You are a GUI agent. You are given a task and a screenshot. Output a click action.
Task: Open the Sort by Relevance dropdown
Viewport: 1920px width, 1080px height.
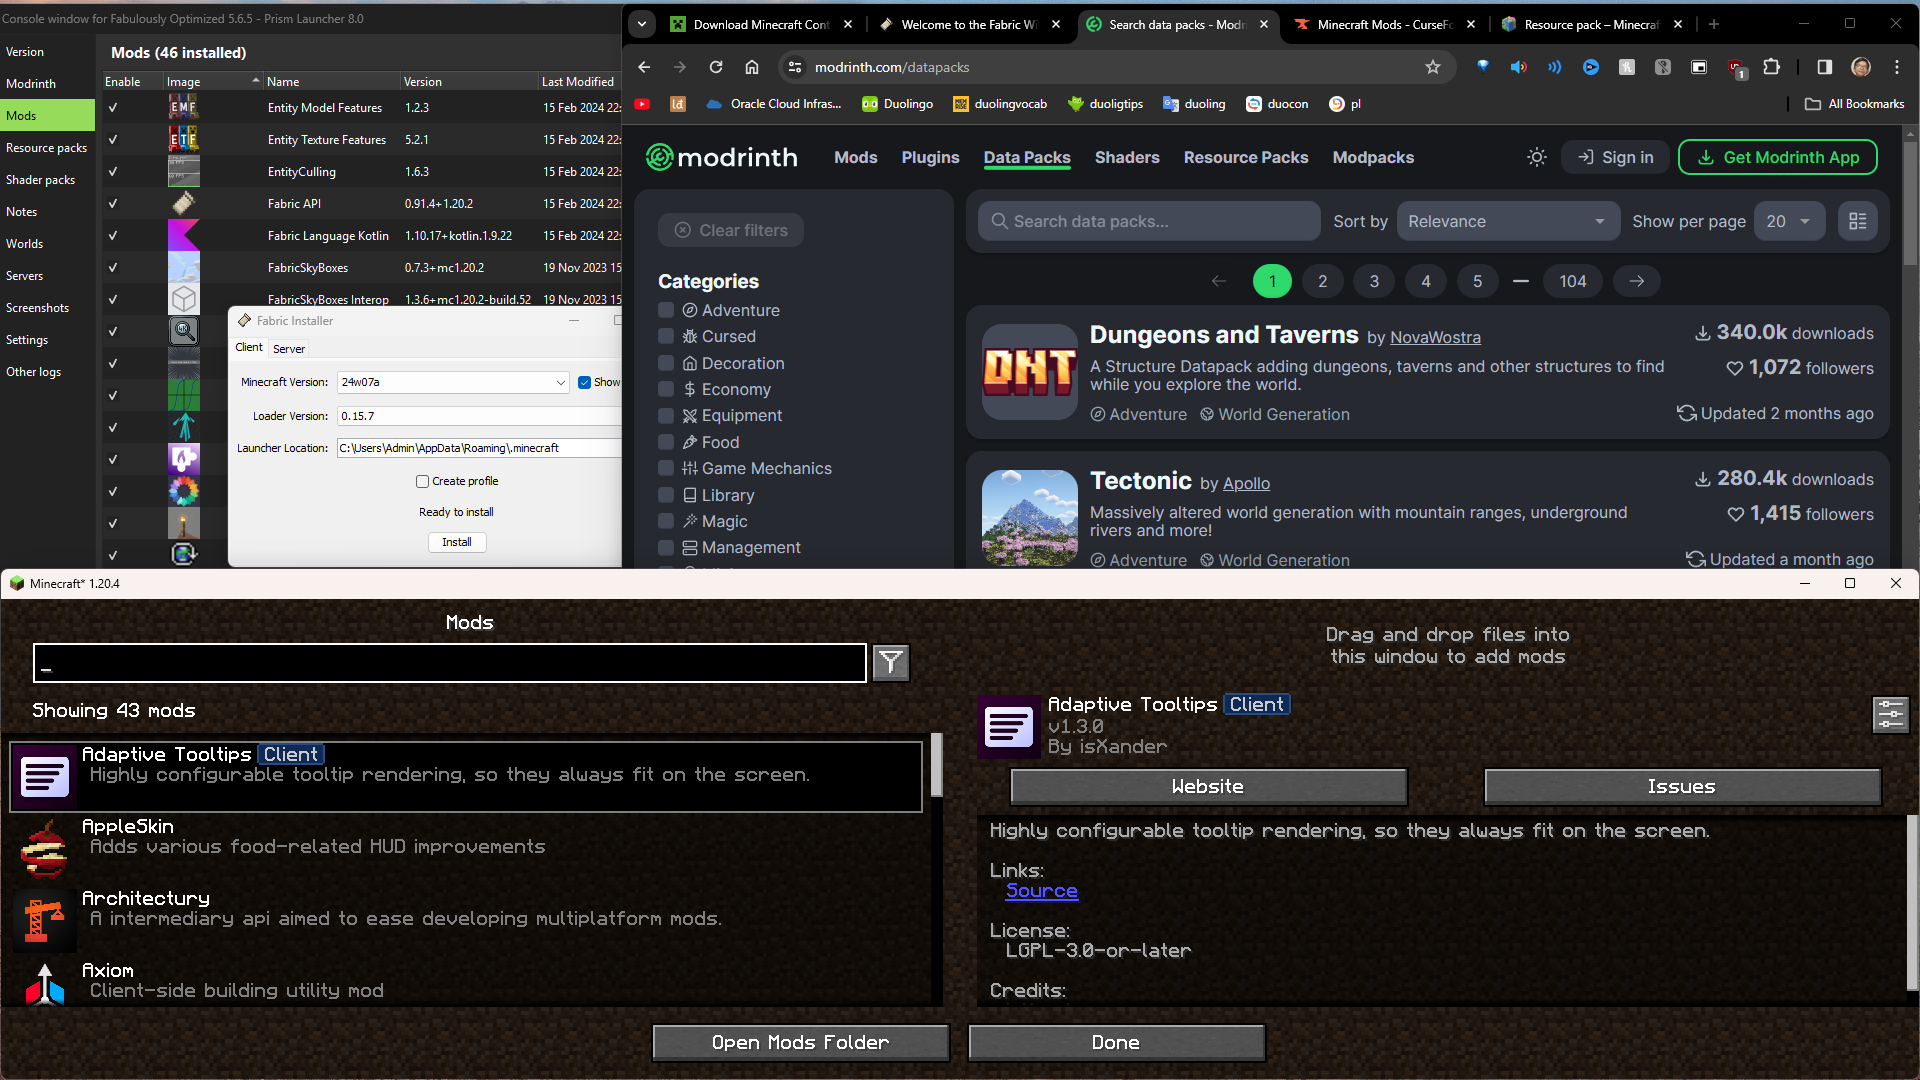(1508, 221)
